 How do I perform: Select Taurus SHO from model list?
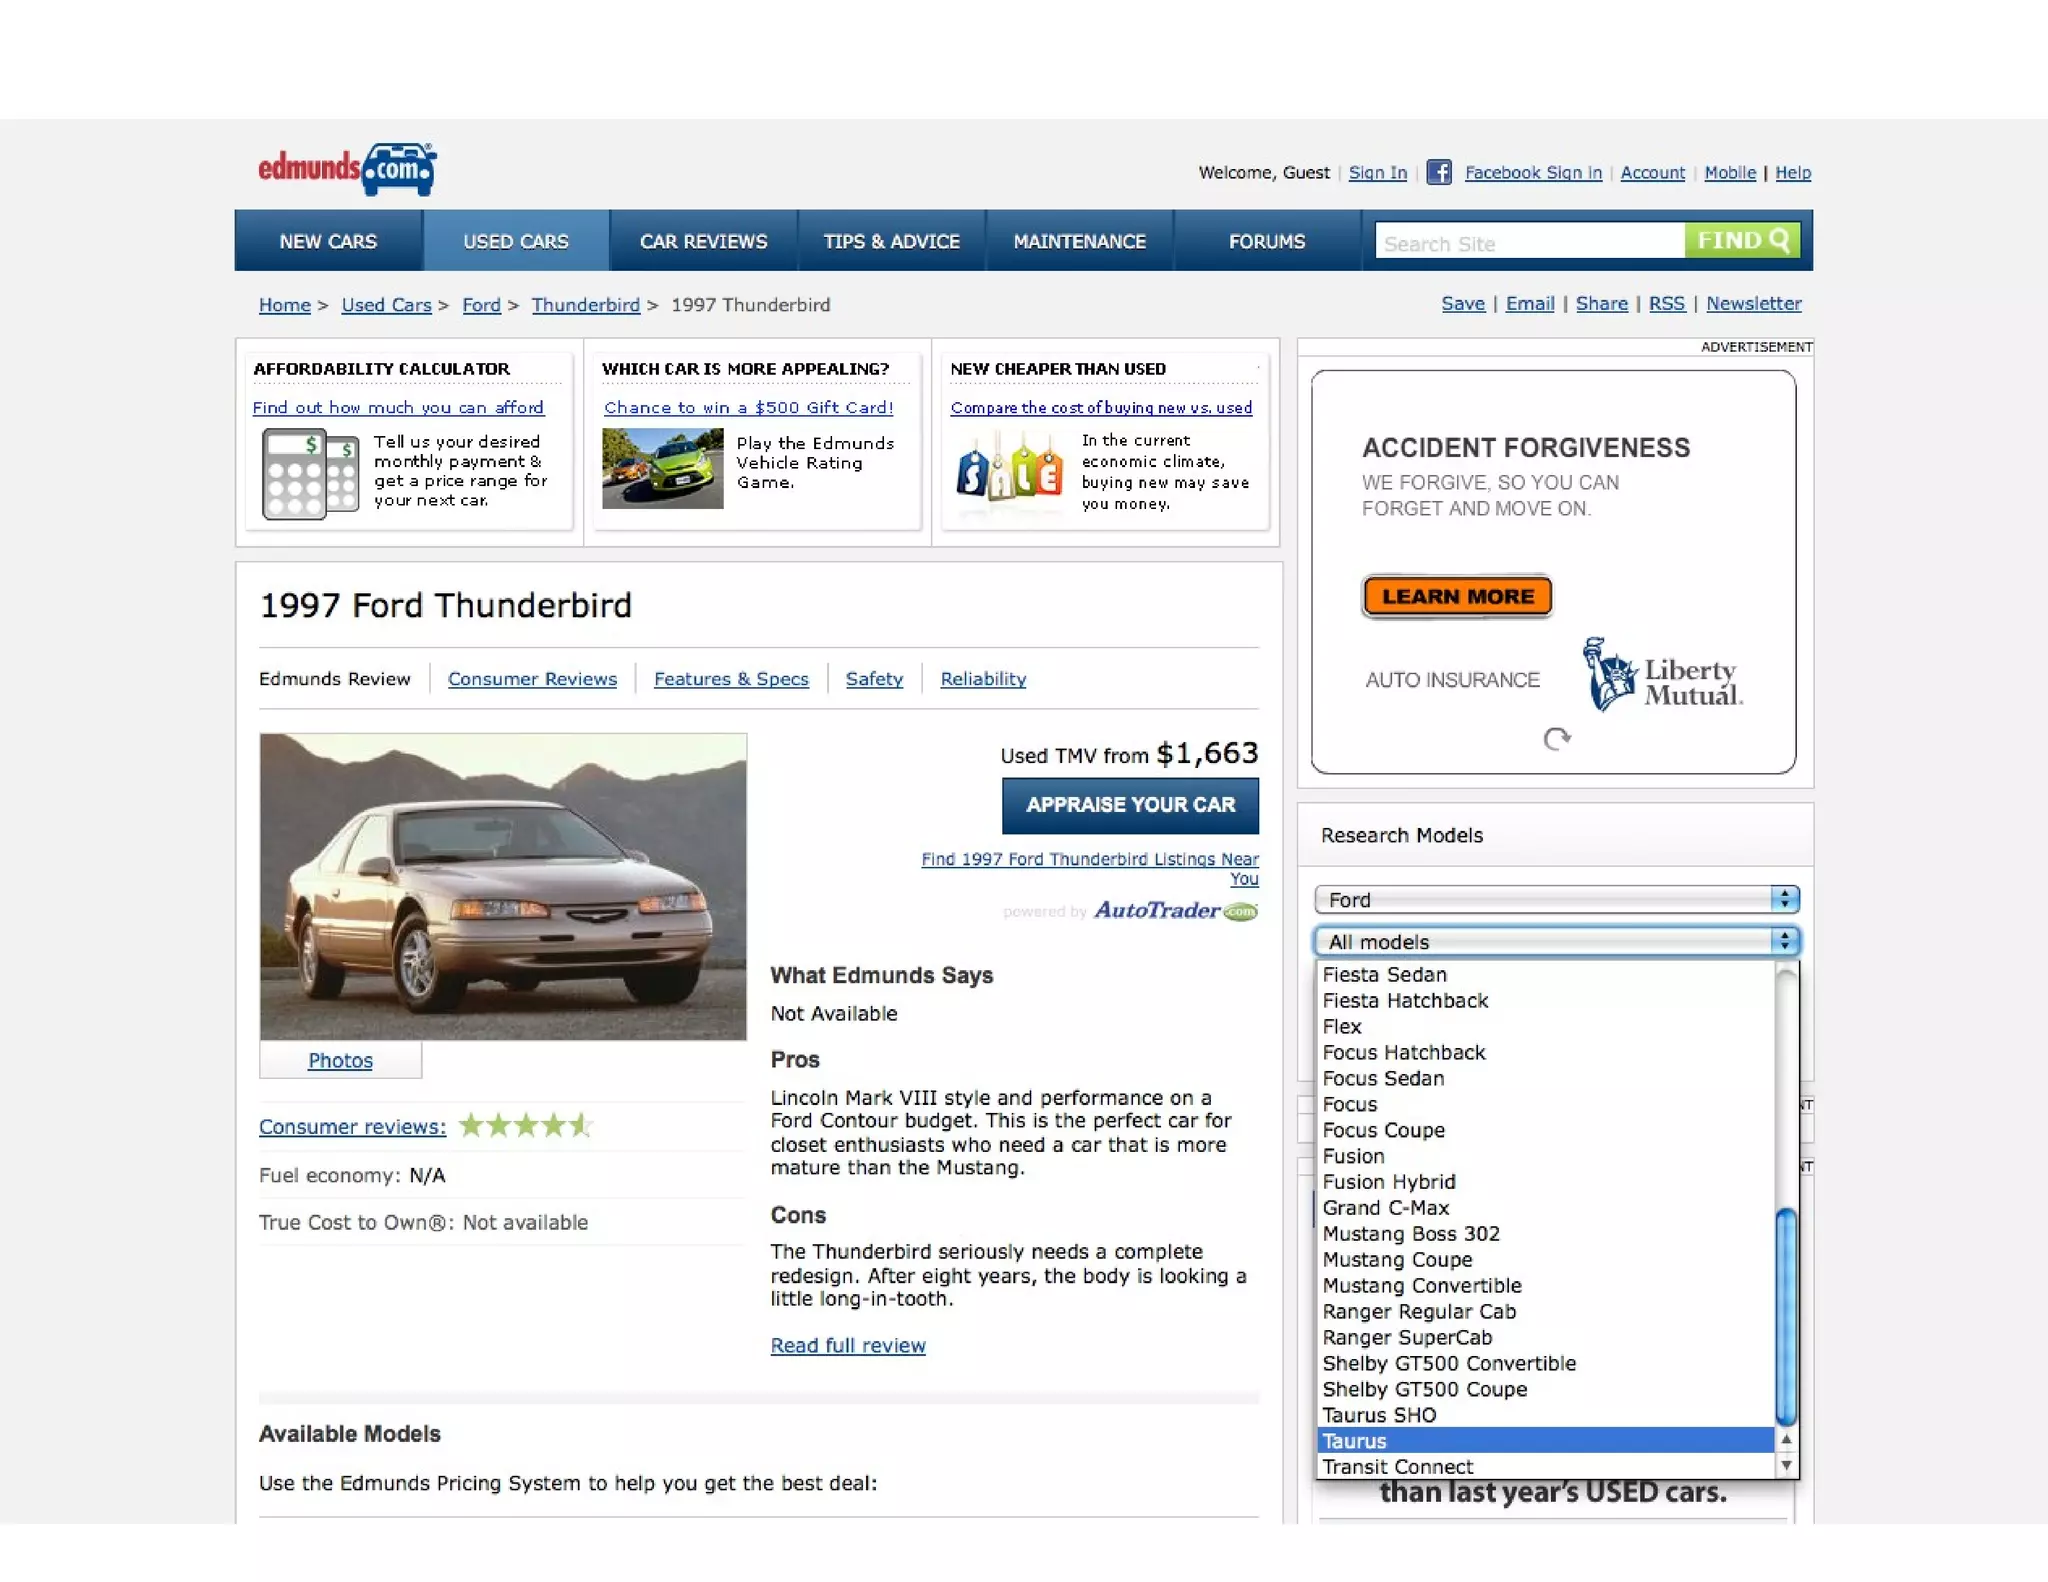pos(1546,1414)
